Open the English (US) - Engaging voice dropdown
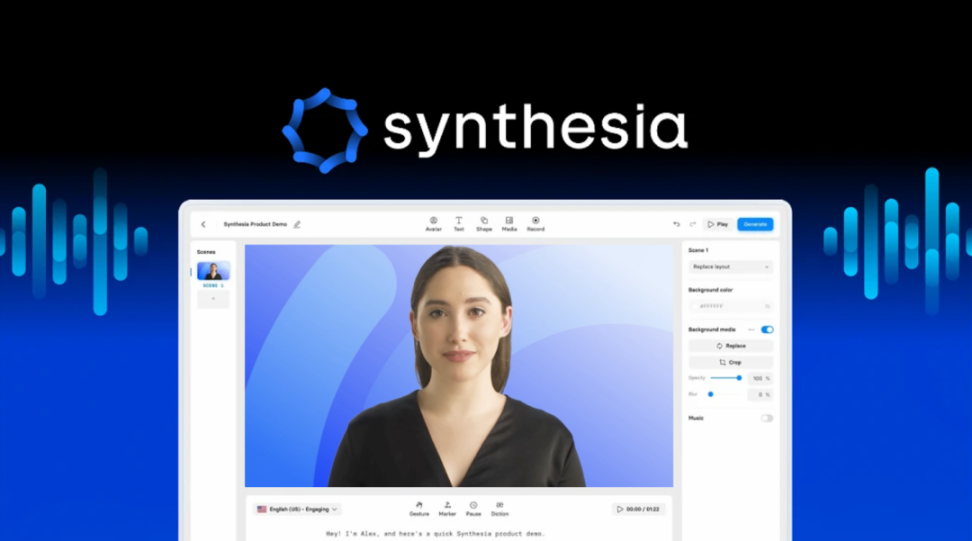972x541 pixels. pos(298,509)
